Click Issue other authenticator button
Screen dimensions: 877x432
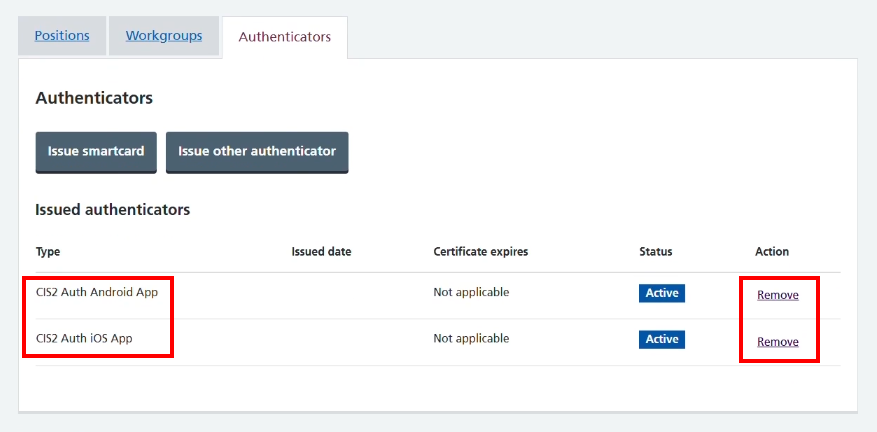point(257,152)
